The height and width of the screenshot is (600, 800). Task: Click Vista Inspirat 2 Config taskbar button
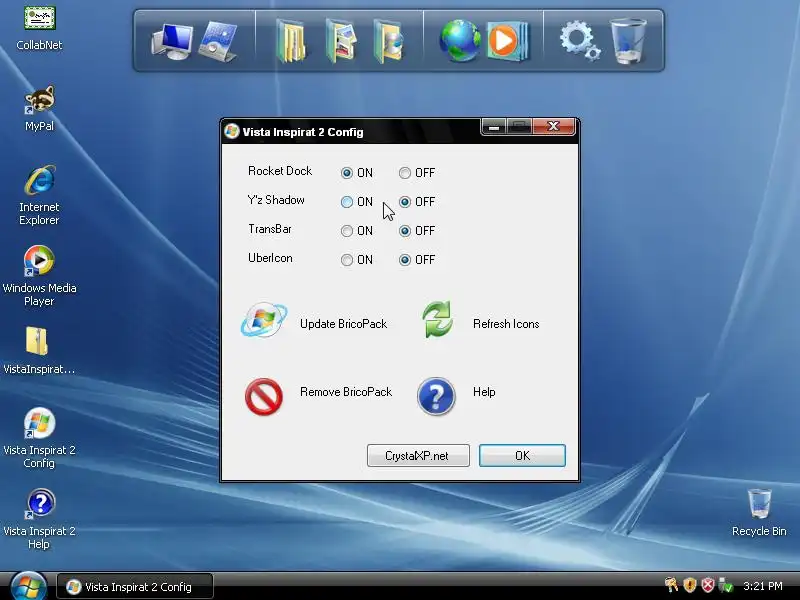[135, 587]
